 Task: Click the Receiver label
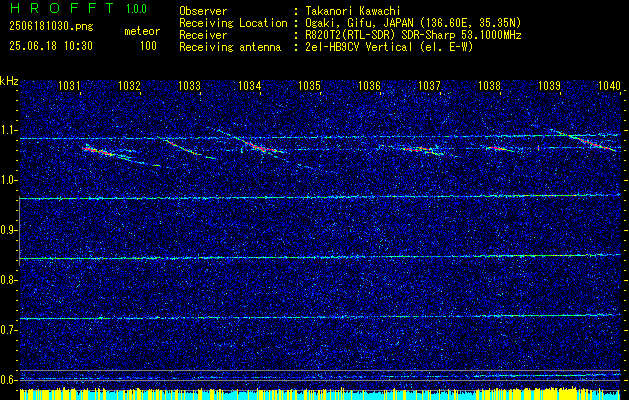203,36
